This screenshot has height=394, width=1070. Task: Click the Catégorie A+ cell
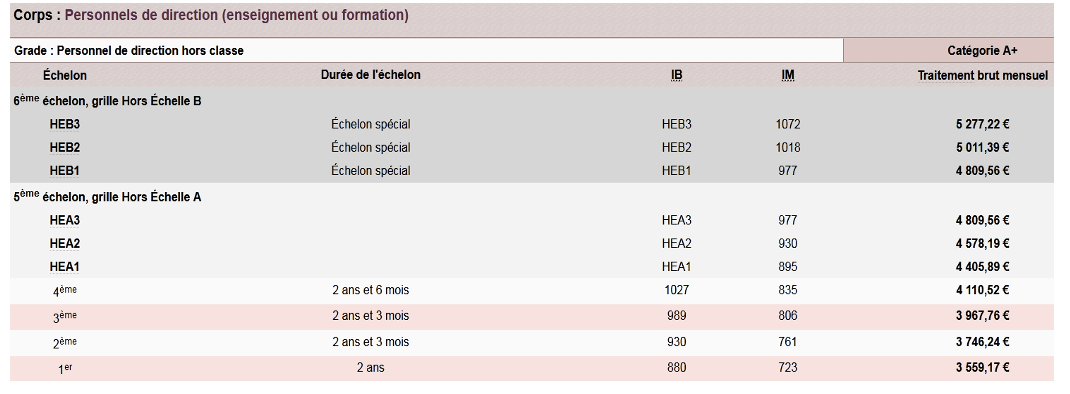pos(949,51)
